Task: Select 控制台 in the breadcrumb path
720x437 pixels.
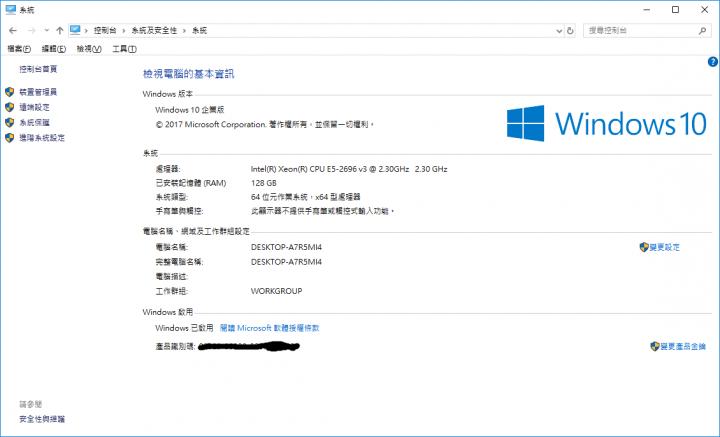Action: pyautogui.click(x=105, y=31)
